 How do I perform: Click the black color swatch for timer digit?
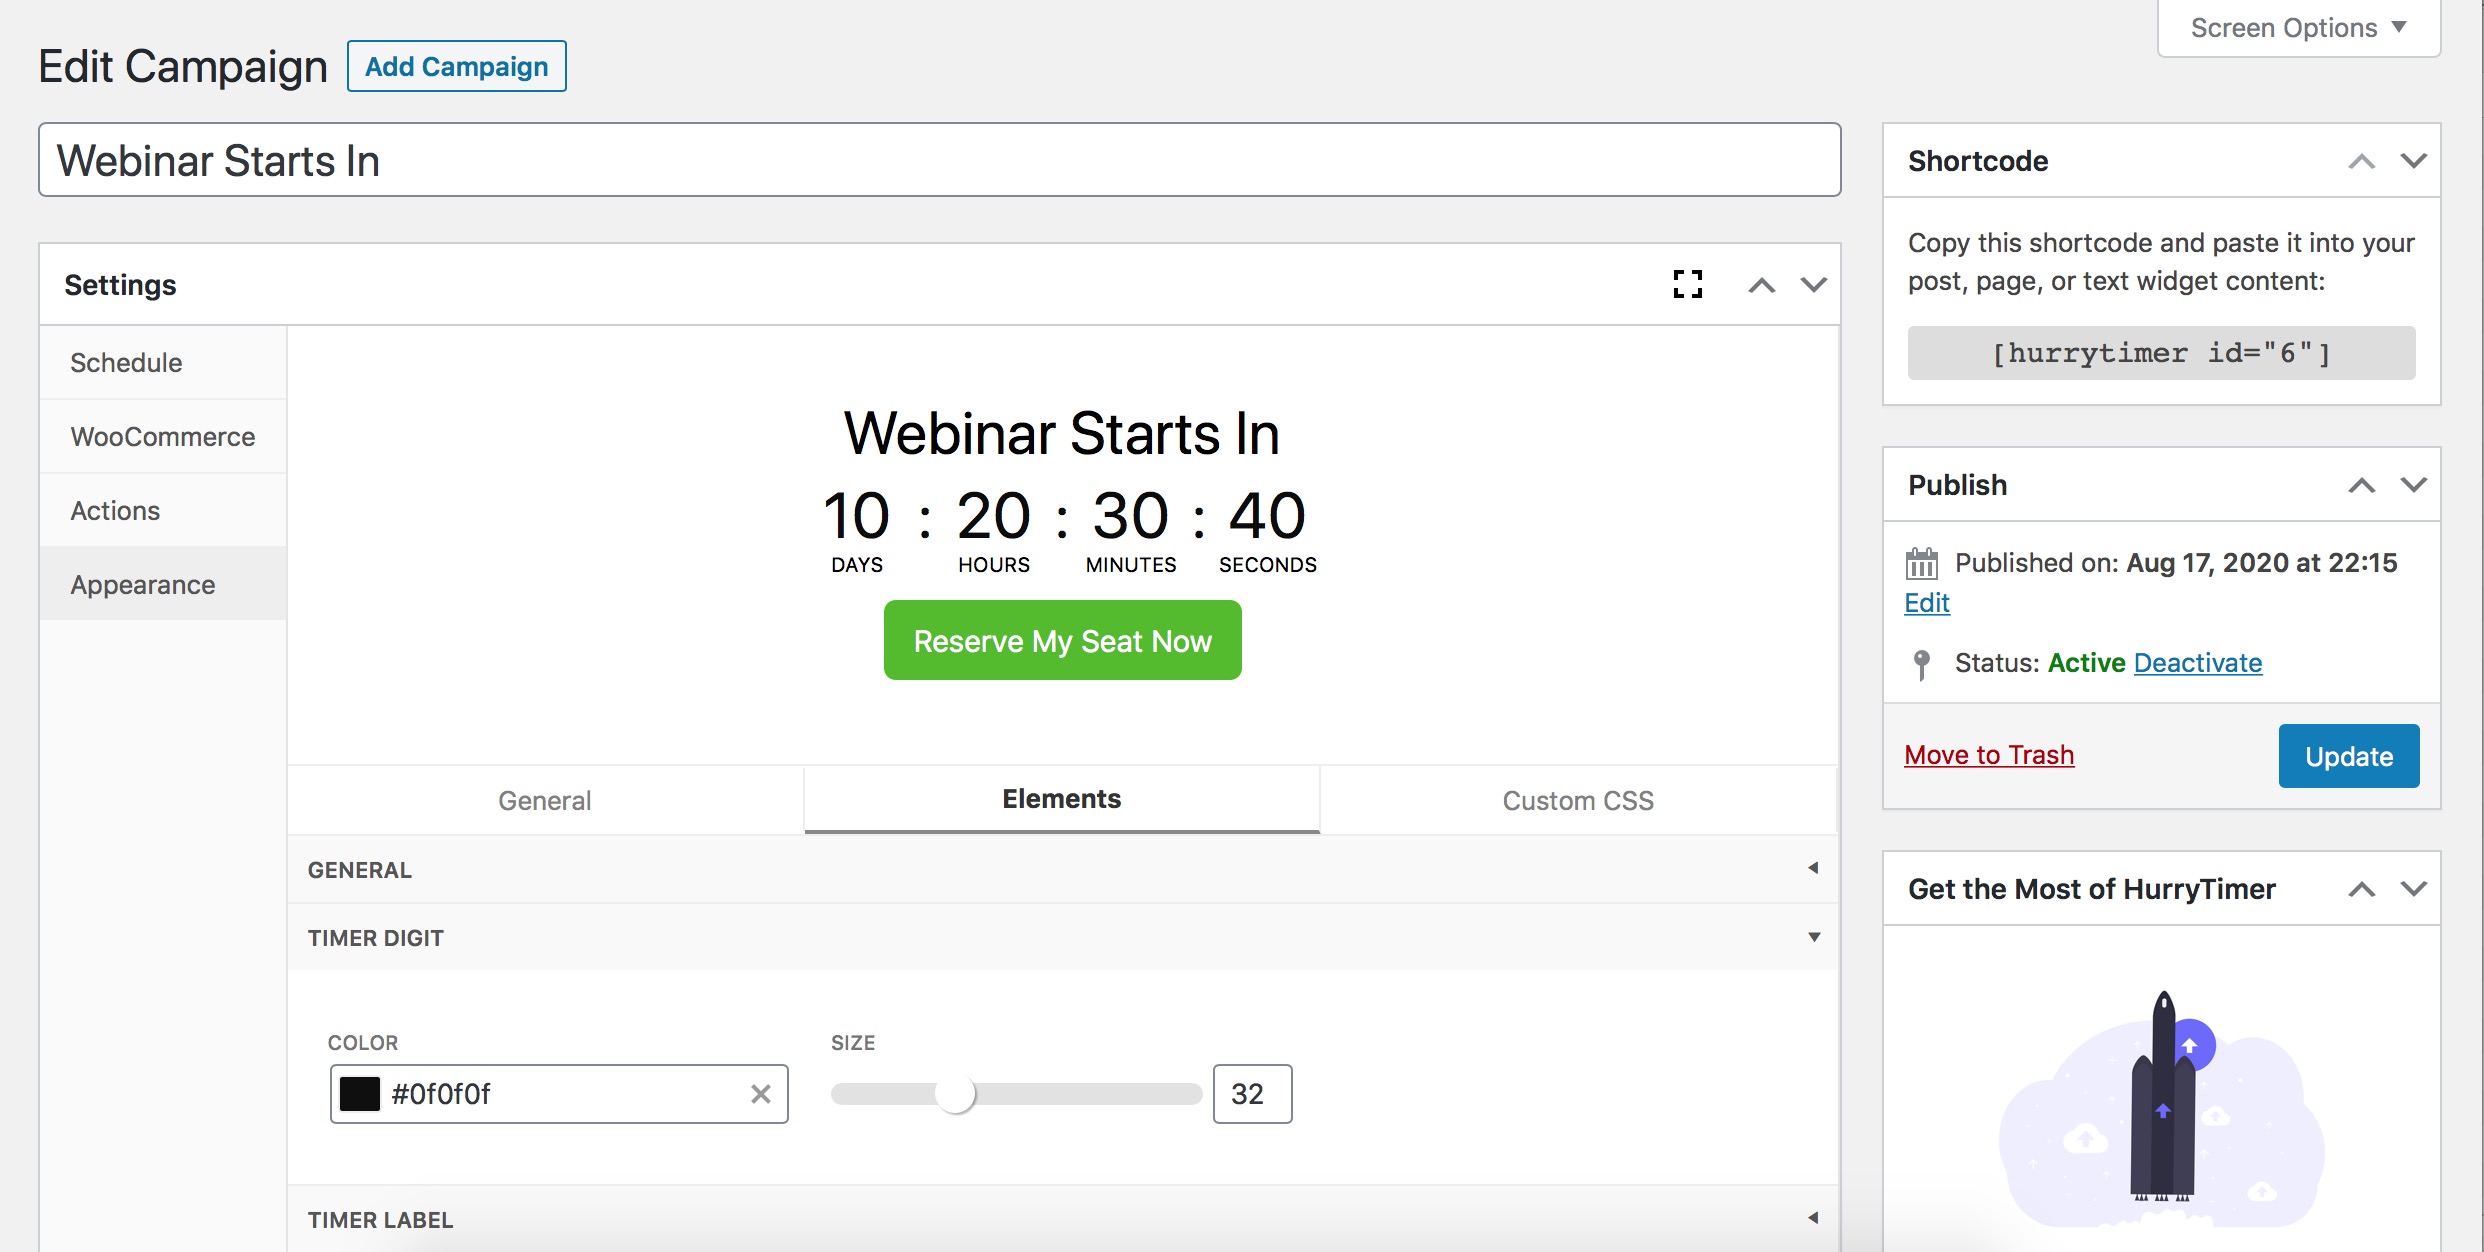[x=358, y=1094]
